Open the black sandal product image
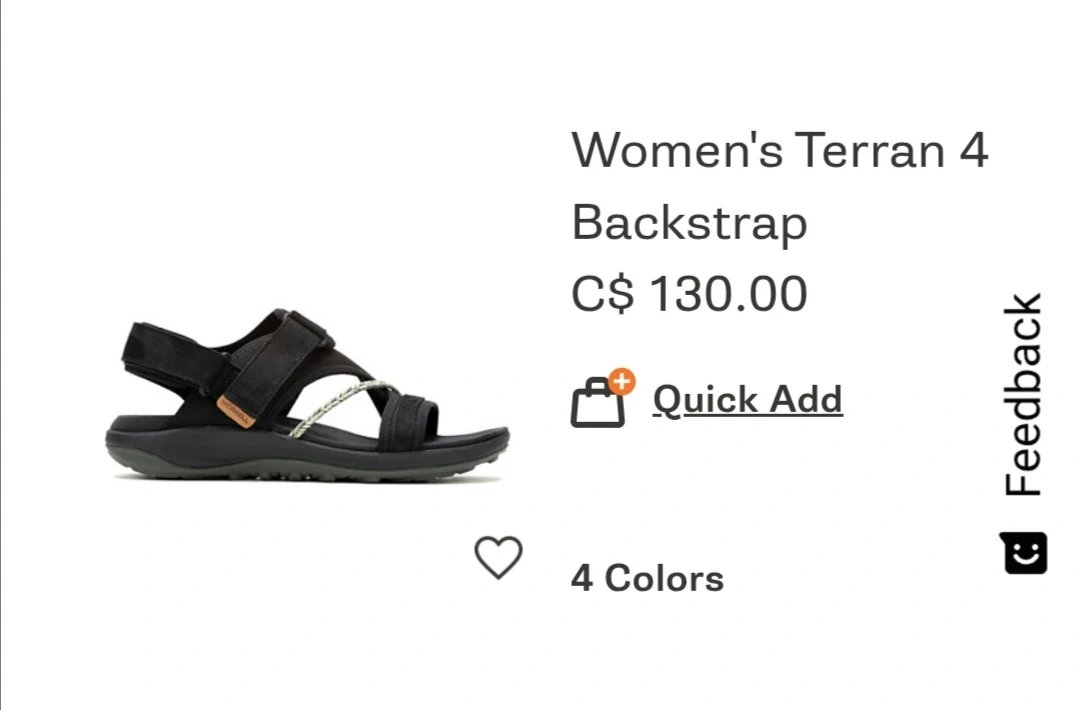Screen dimensions: 1080x710 click(307, 395)
